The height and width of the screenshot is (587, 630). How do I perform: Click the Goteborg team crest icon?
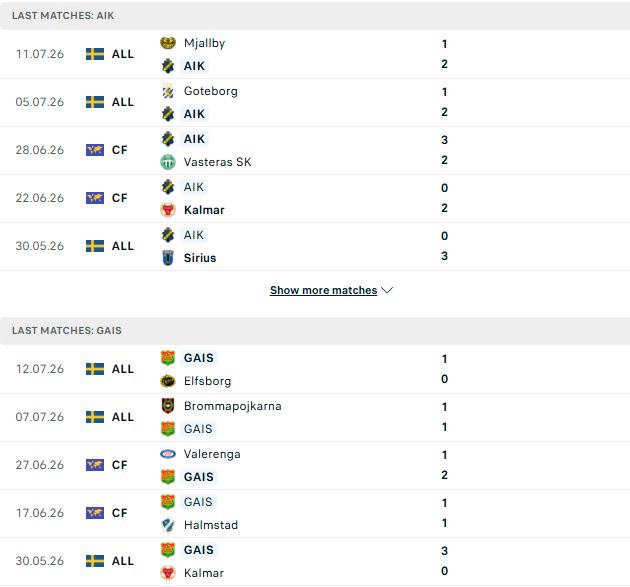click(x=168, y=92)
